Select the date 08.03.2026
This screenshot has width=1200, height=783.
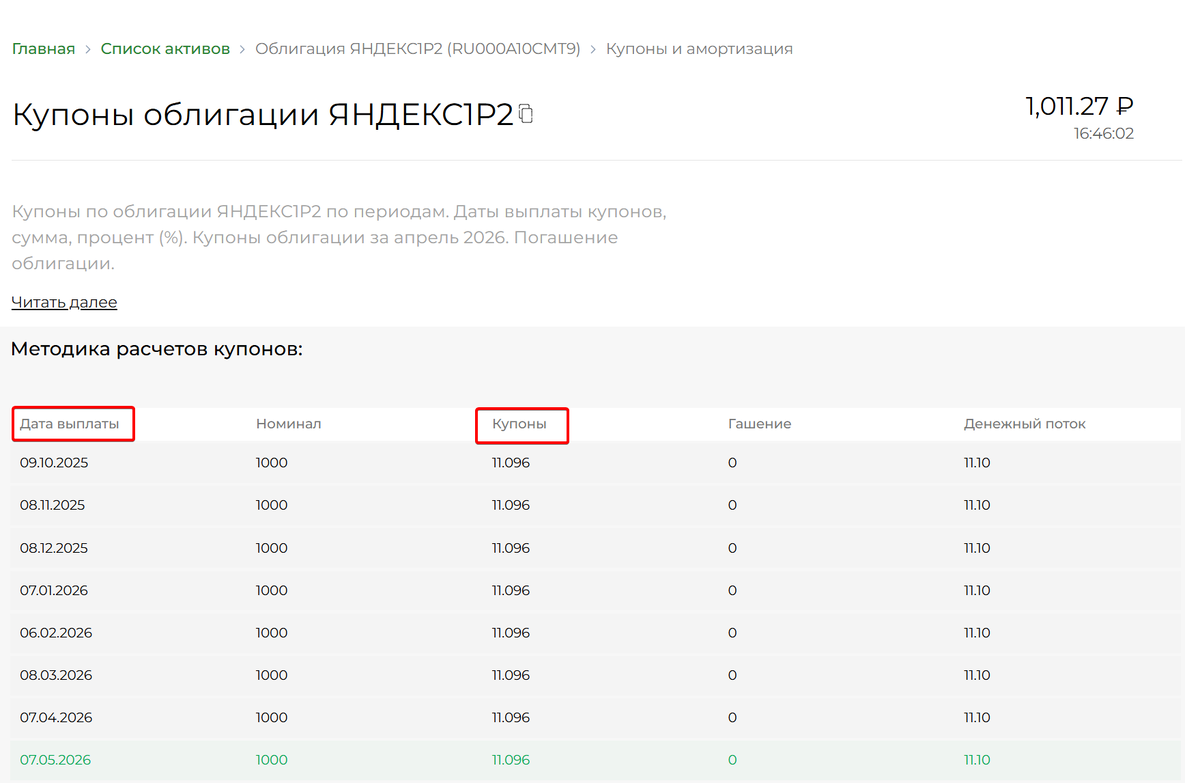click(x=56, y=675)
